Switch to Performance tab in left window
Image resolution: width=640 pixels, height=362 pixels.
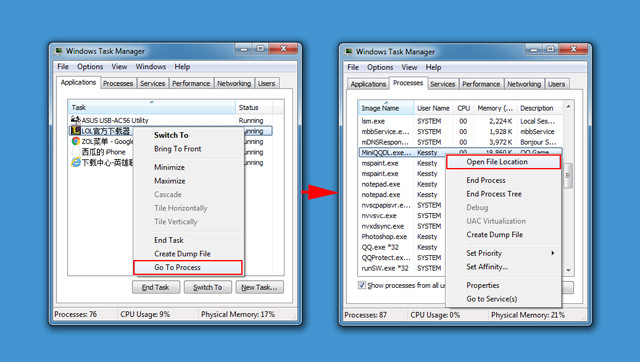(x=191, y=83)
